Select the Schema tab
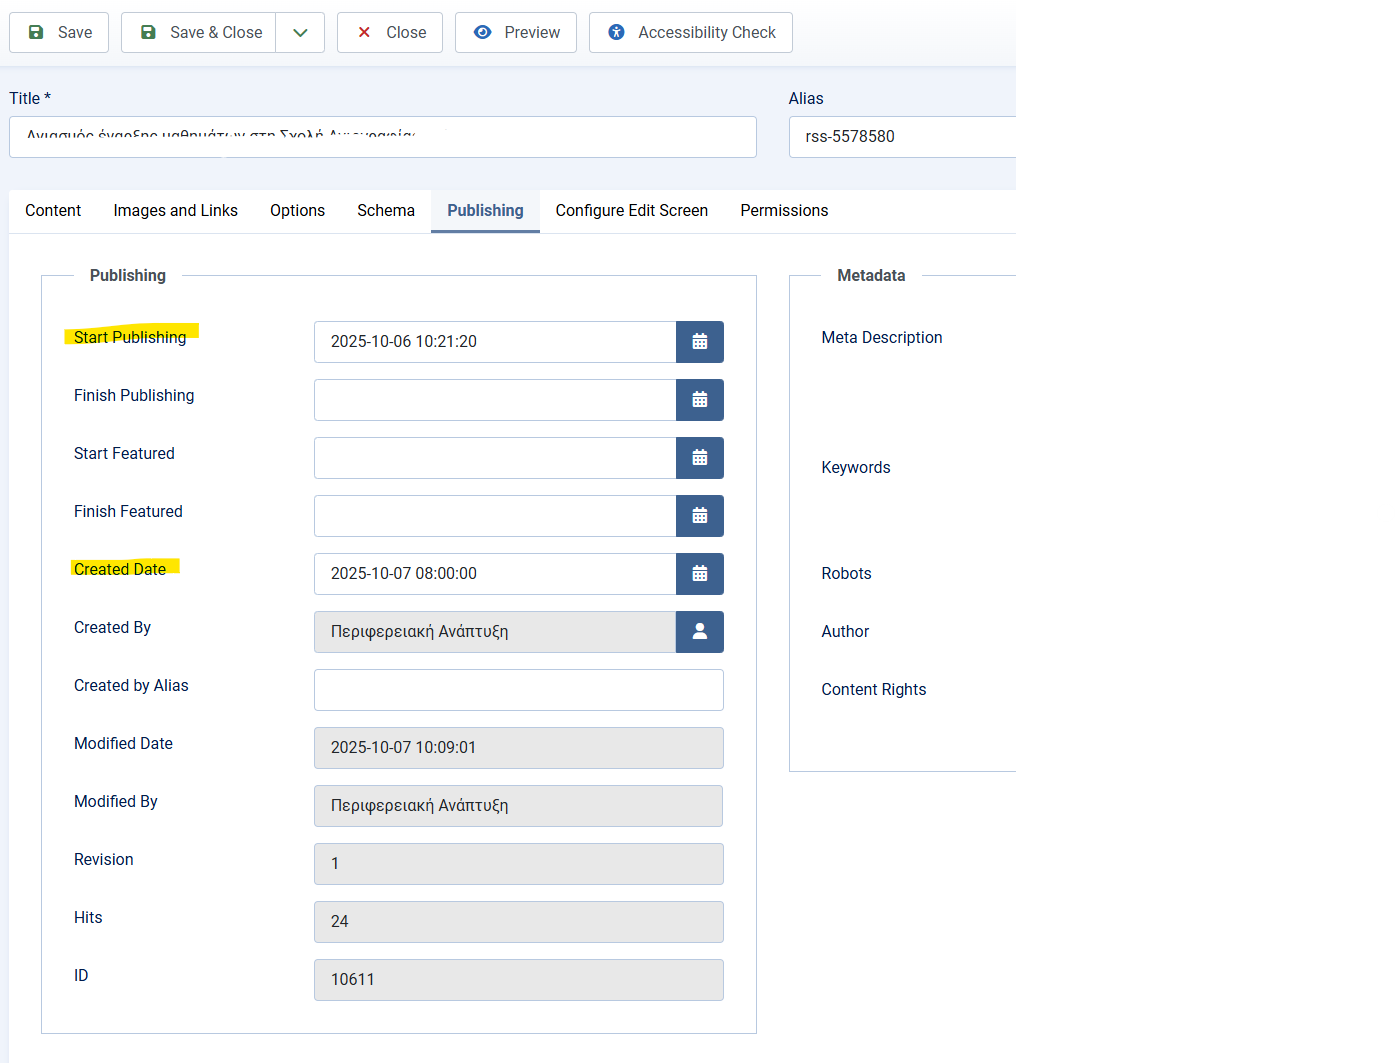1396x1063 pixels. pos(386,211)
